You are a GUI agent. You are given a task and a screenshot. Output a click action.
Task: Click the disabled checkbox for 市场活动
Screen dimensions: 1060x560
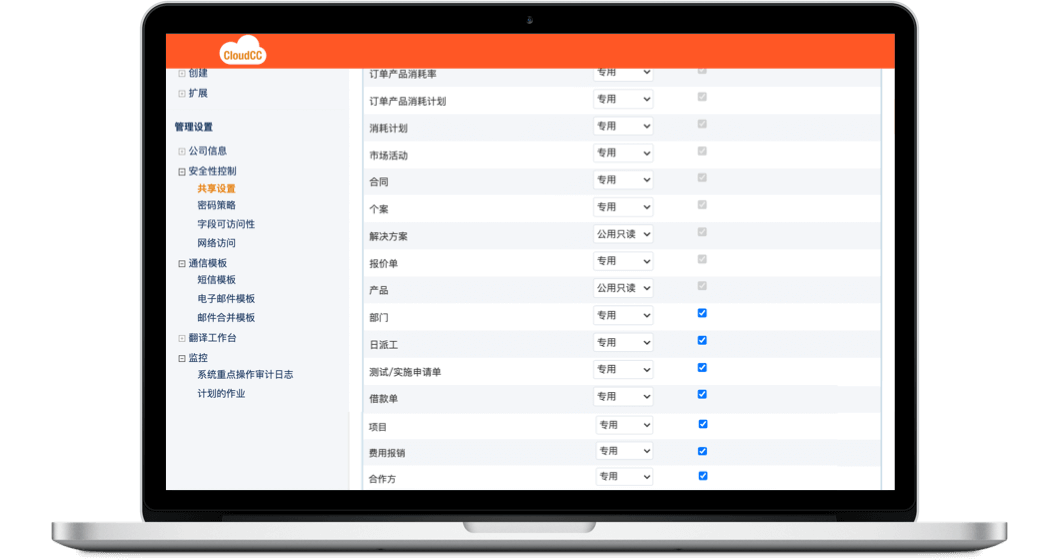click(x=702, y=151)
